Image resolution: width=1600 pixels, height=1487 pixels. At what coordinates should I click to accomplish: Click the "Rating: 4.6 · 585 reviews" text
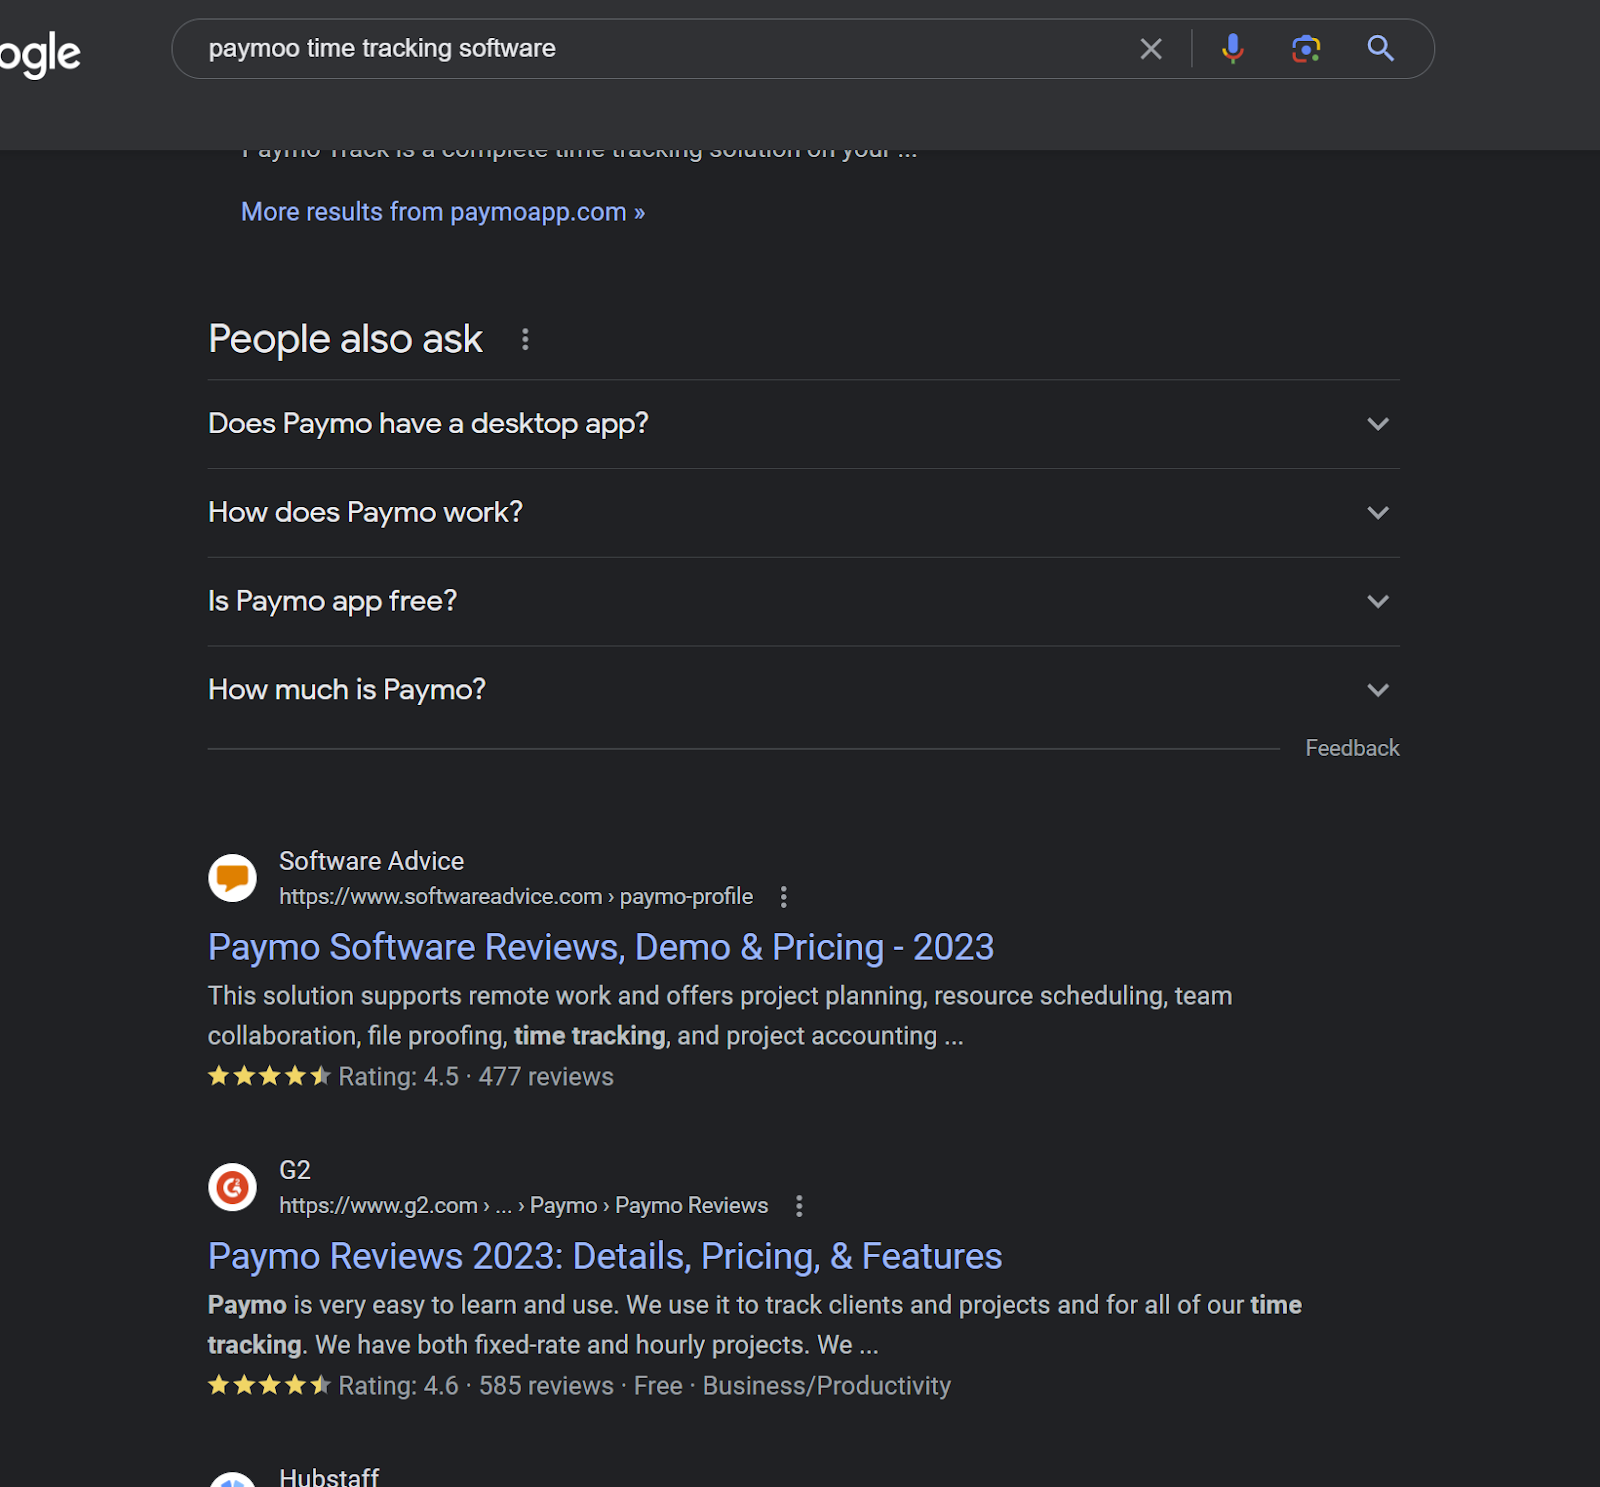[x=476, y=1386]
